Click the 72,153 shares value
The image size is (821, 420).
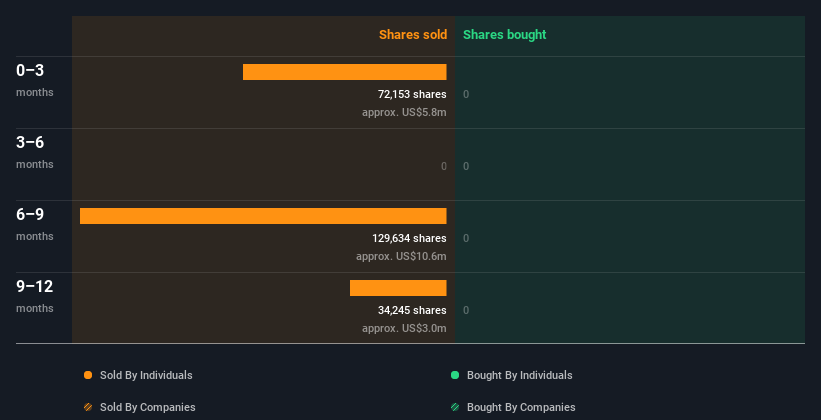412,94
